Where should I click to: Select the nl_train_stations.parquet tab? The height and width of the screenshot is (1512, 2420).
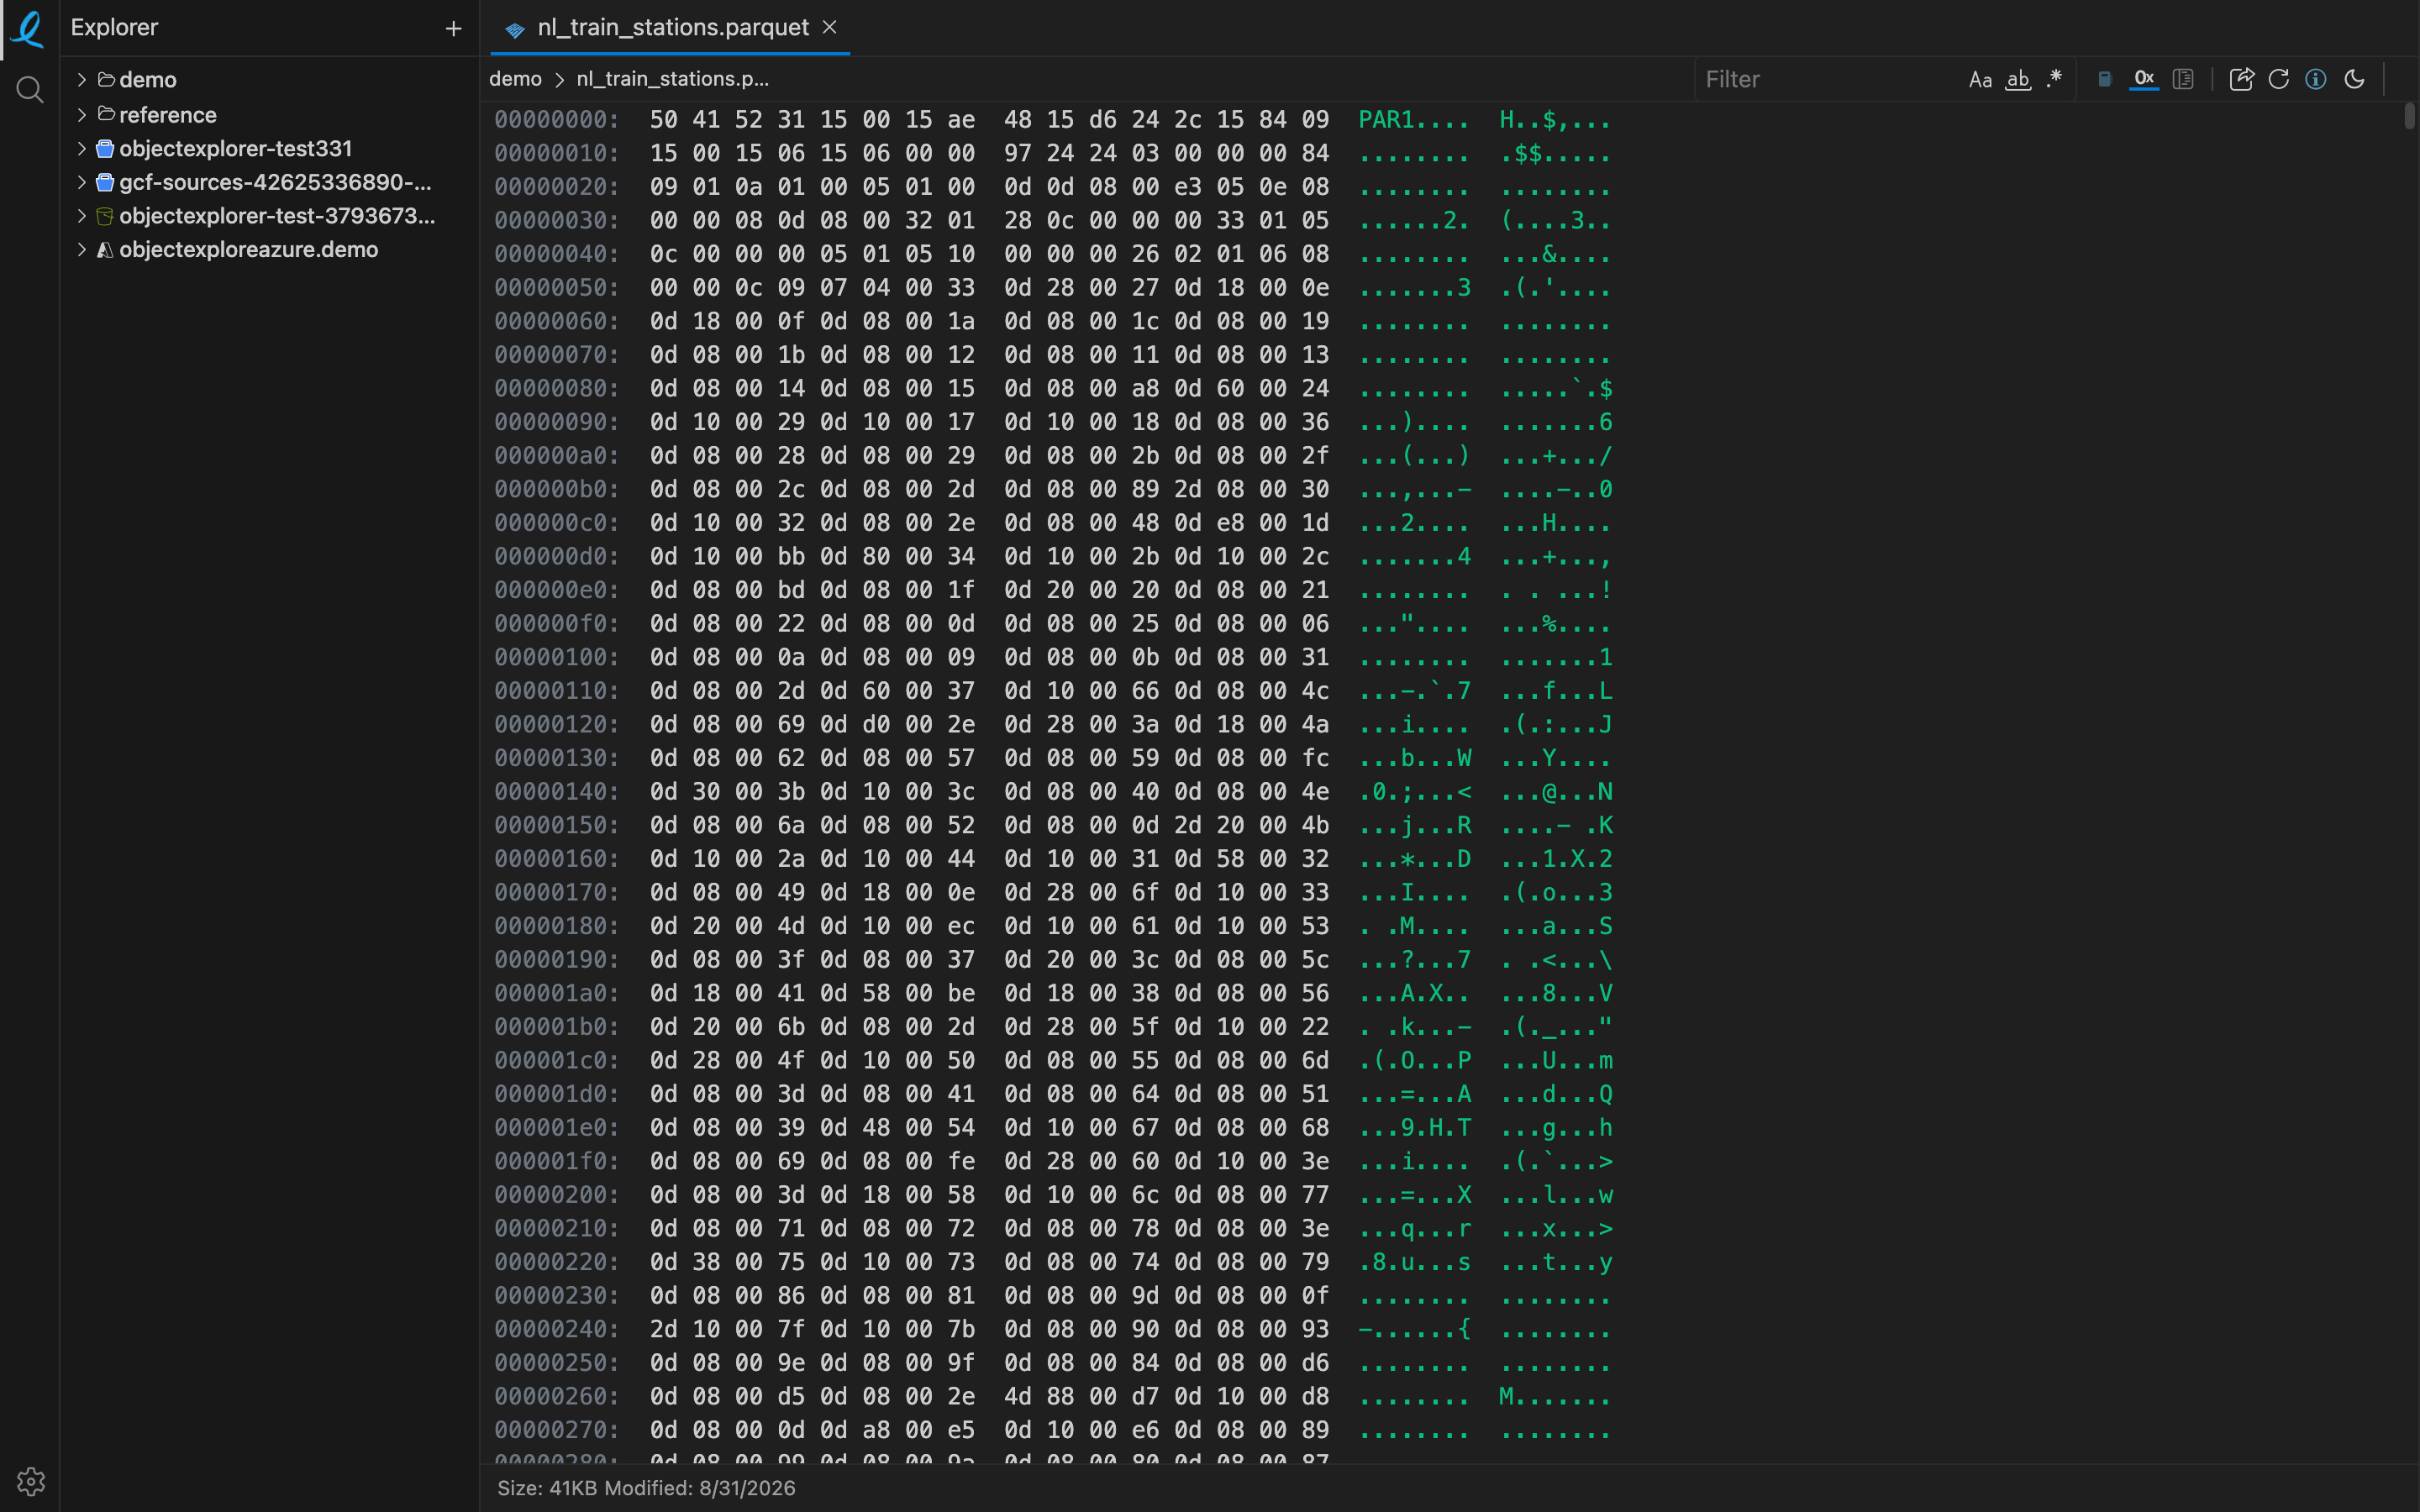point(670,27)
